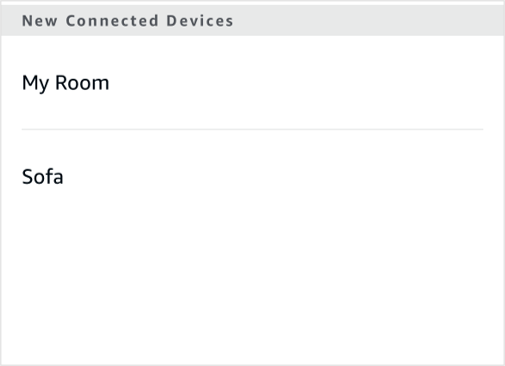Click the word My in My Room
The height and width of the screenshot is (366, 505).
coord(35,83)
